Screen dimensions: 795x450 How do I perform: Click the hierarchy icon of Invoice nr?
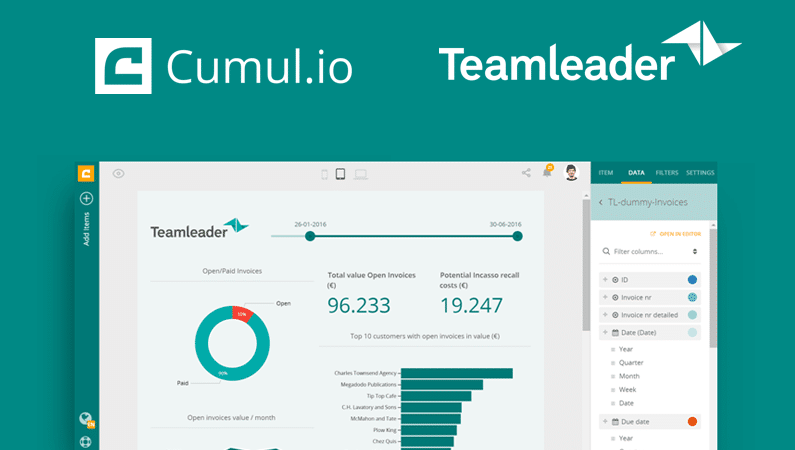615,297
